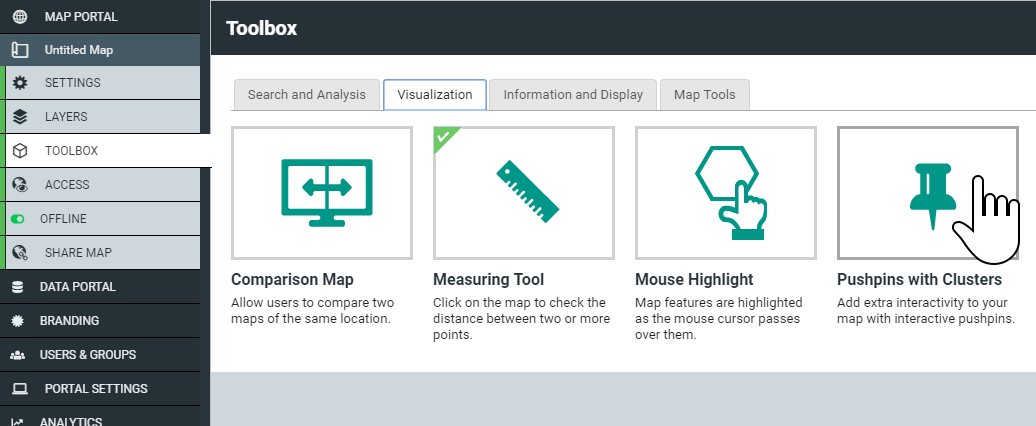The height and width of the screenshot is (426, 1036).
Task: Open the Information and Display tab
Action: tap(573, 94)
